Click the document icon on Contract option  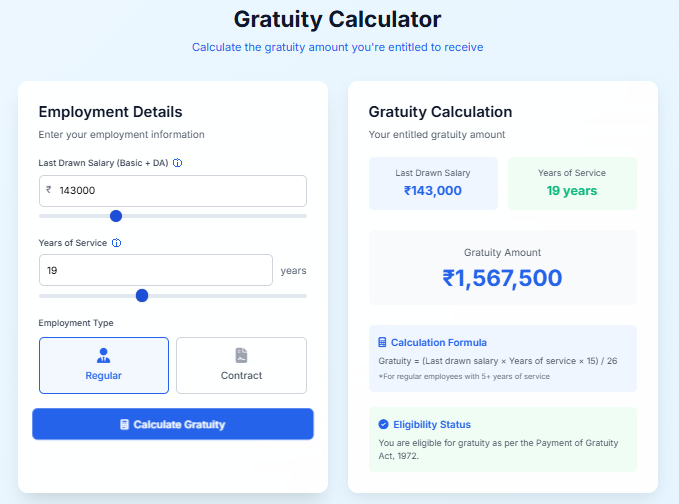[241, 355]
